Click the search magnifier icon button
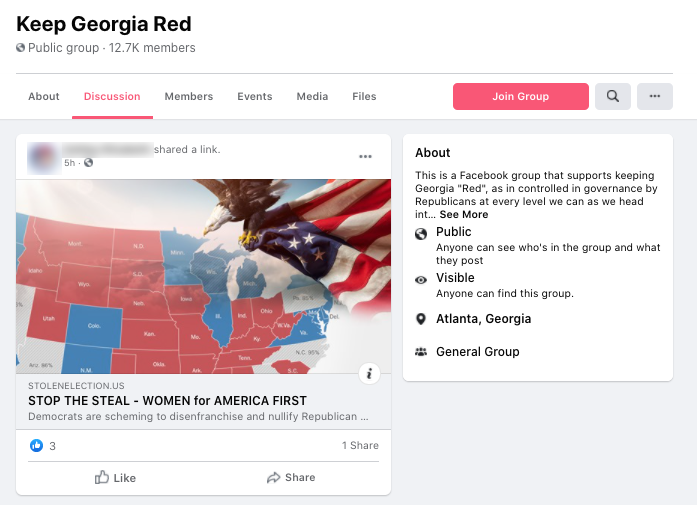This screenshot has width=697, height=505. pyautogui.click(x=613, y=97)
